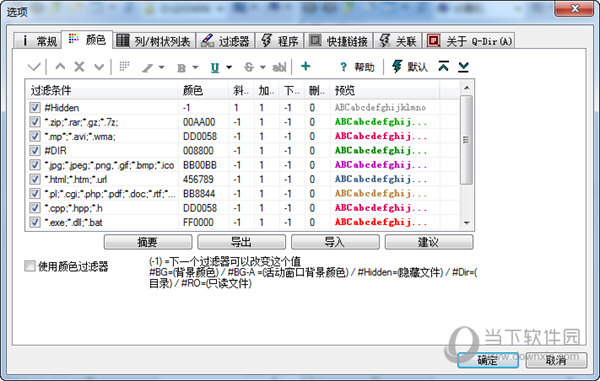Click the italic slash toolbar icon
The height and width of the screenshot is (381, 600).
[x=147, y=68]
